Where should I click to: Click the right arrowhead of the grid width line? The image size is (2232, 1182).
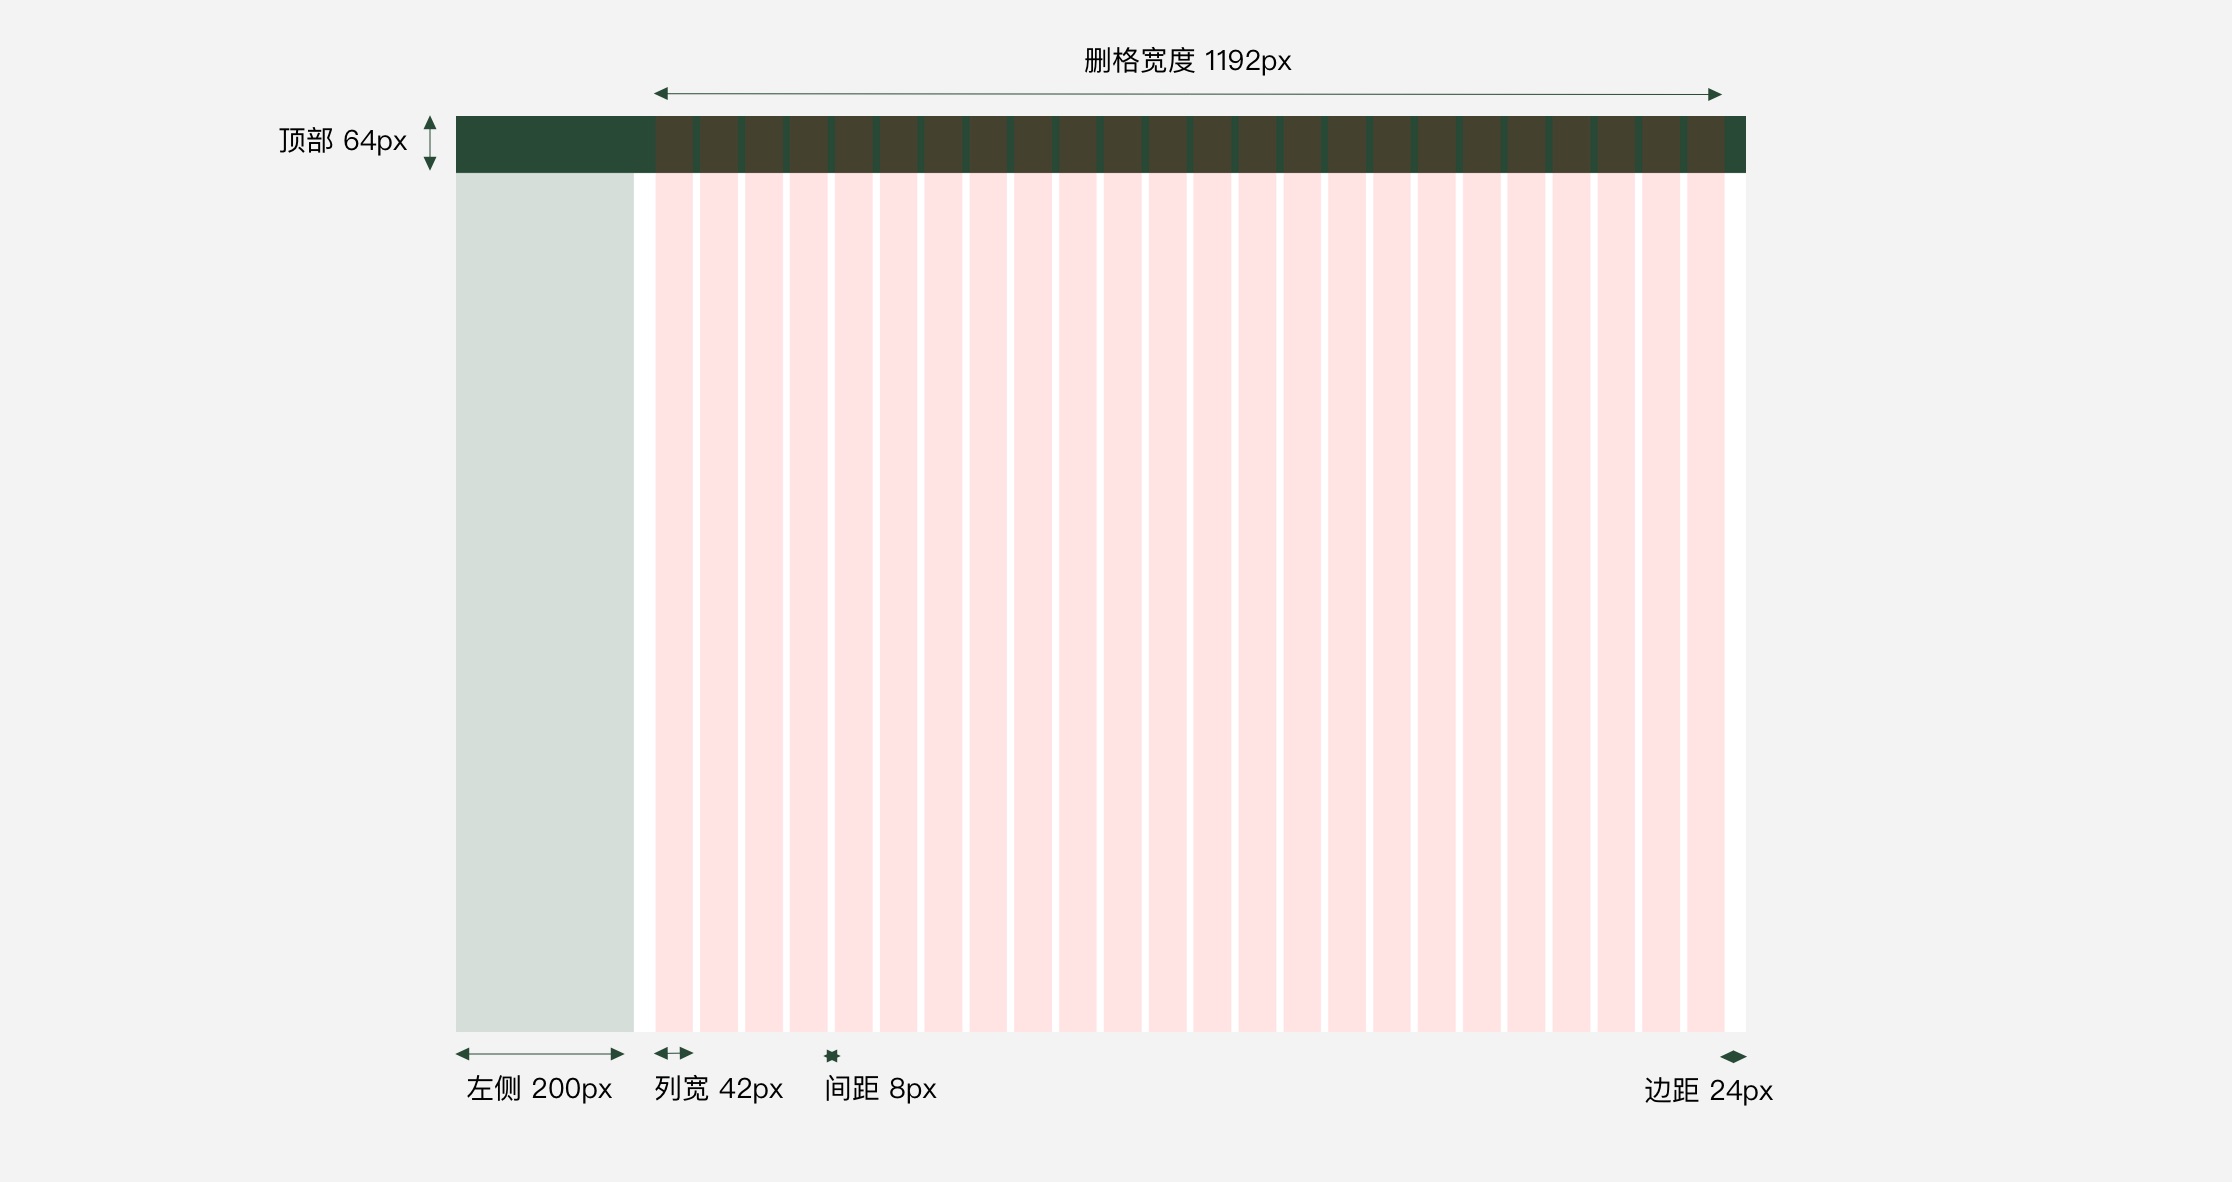tap(1715, 95)
